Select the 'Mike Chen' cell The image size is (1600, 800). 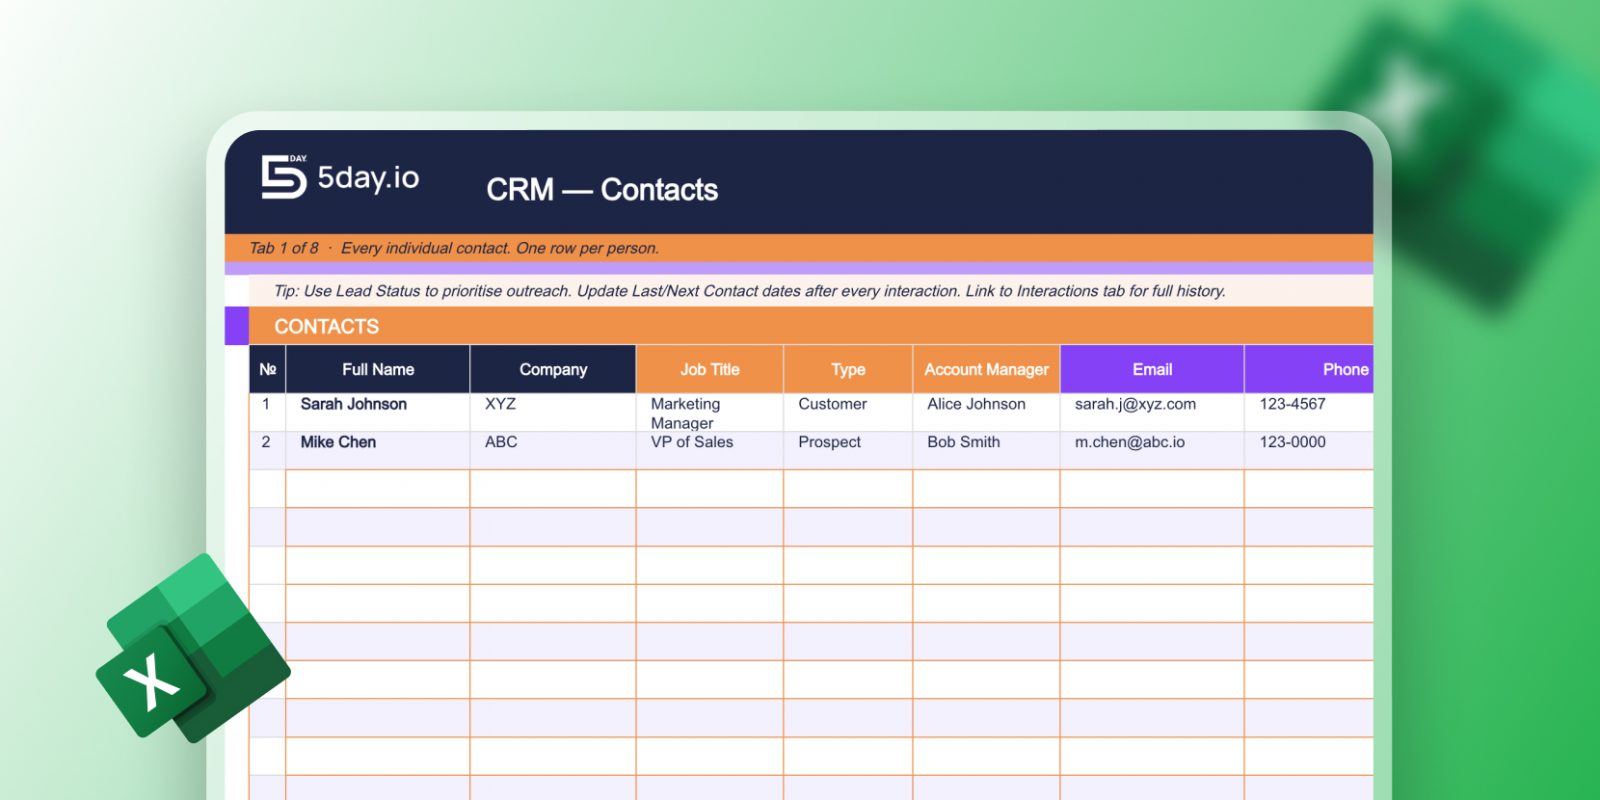pos(378,450)
